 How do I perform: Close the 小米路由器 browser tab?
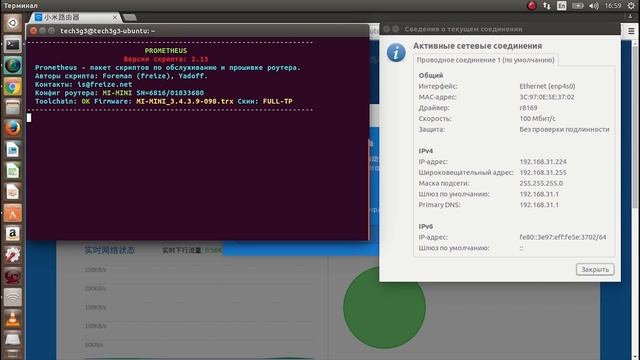(x=115, y=18)
